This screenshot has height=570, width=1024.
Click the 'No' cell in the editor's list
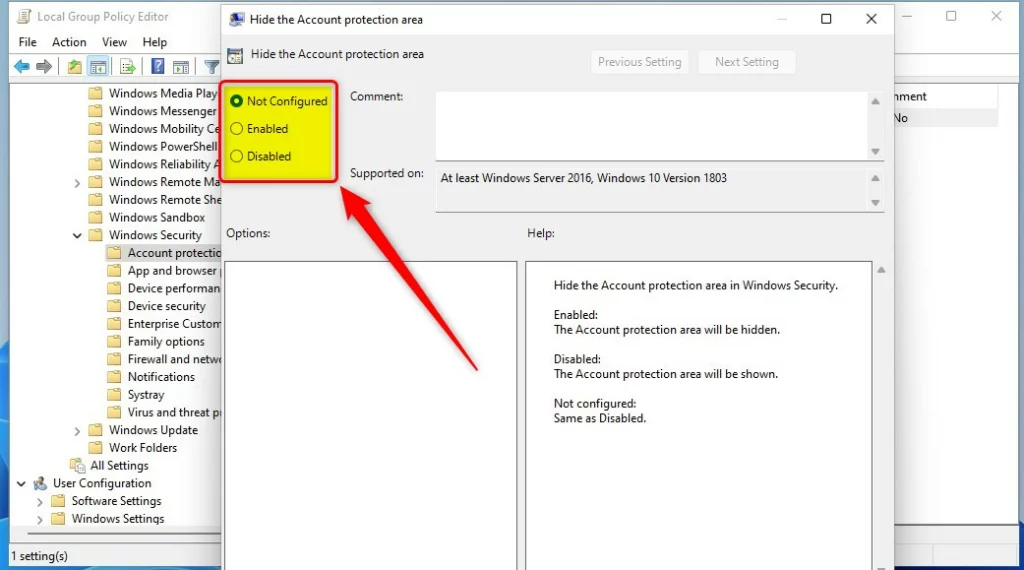click(x=901, y=118)
